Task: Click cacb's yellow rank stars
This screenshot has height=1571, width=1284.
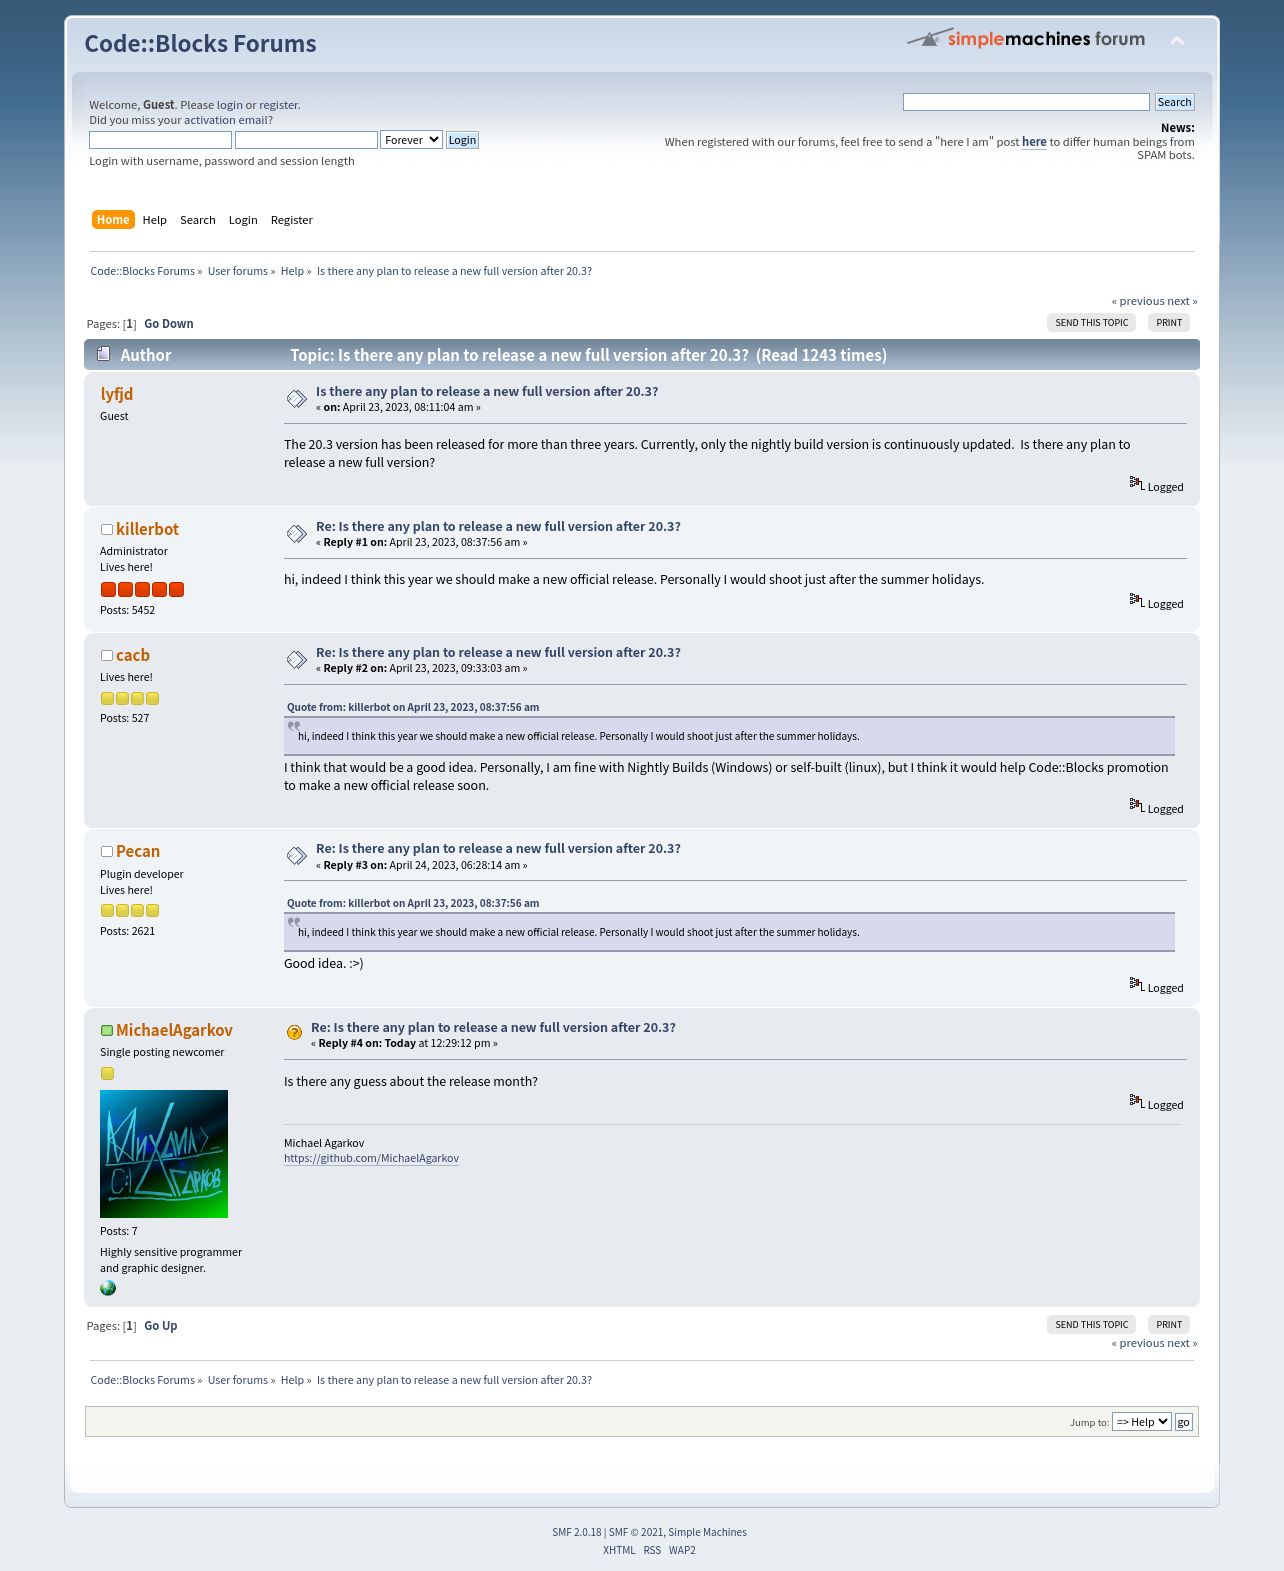Action: coord(130,698)
